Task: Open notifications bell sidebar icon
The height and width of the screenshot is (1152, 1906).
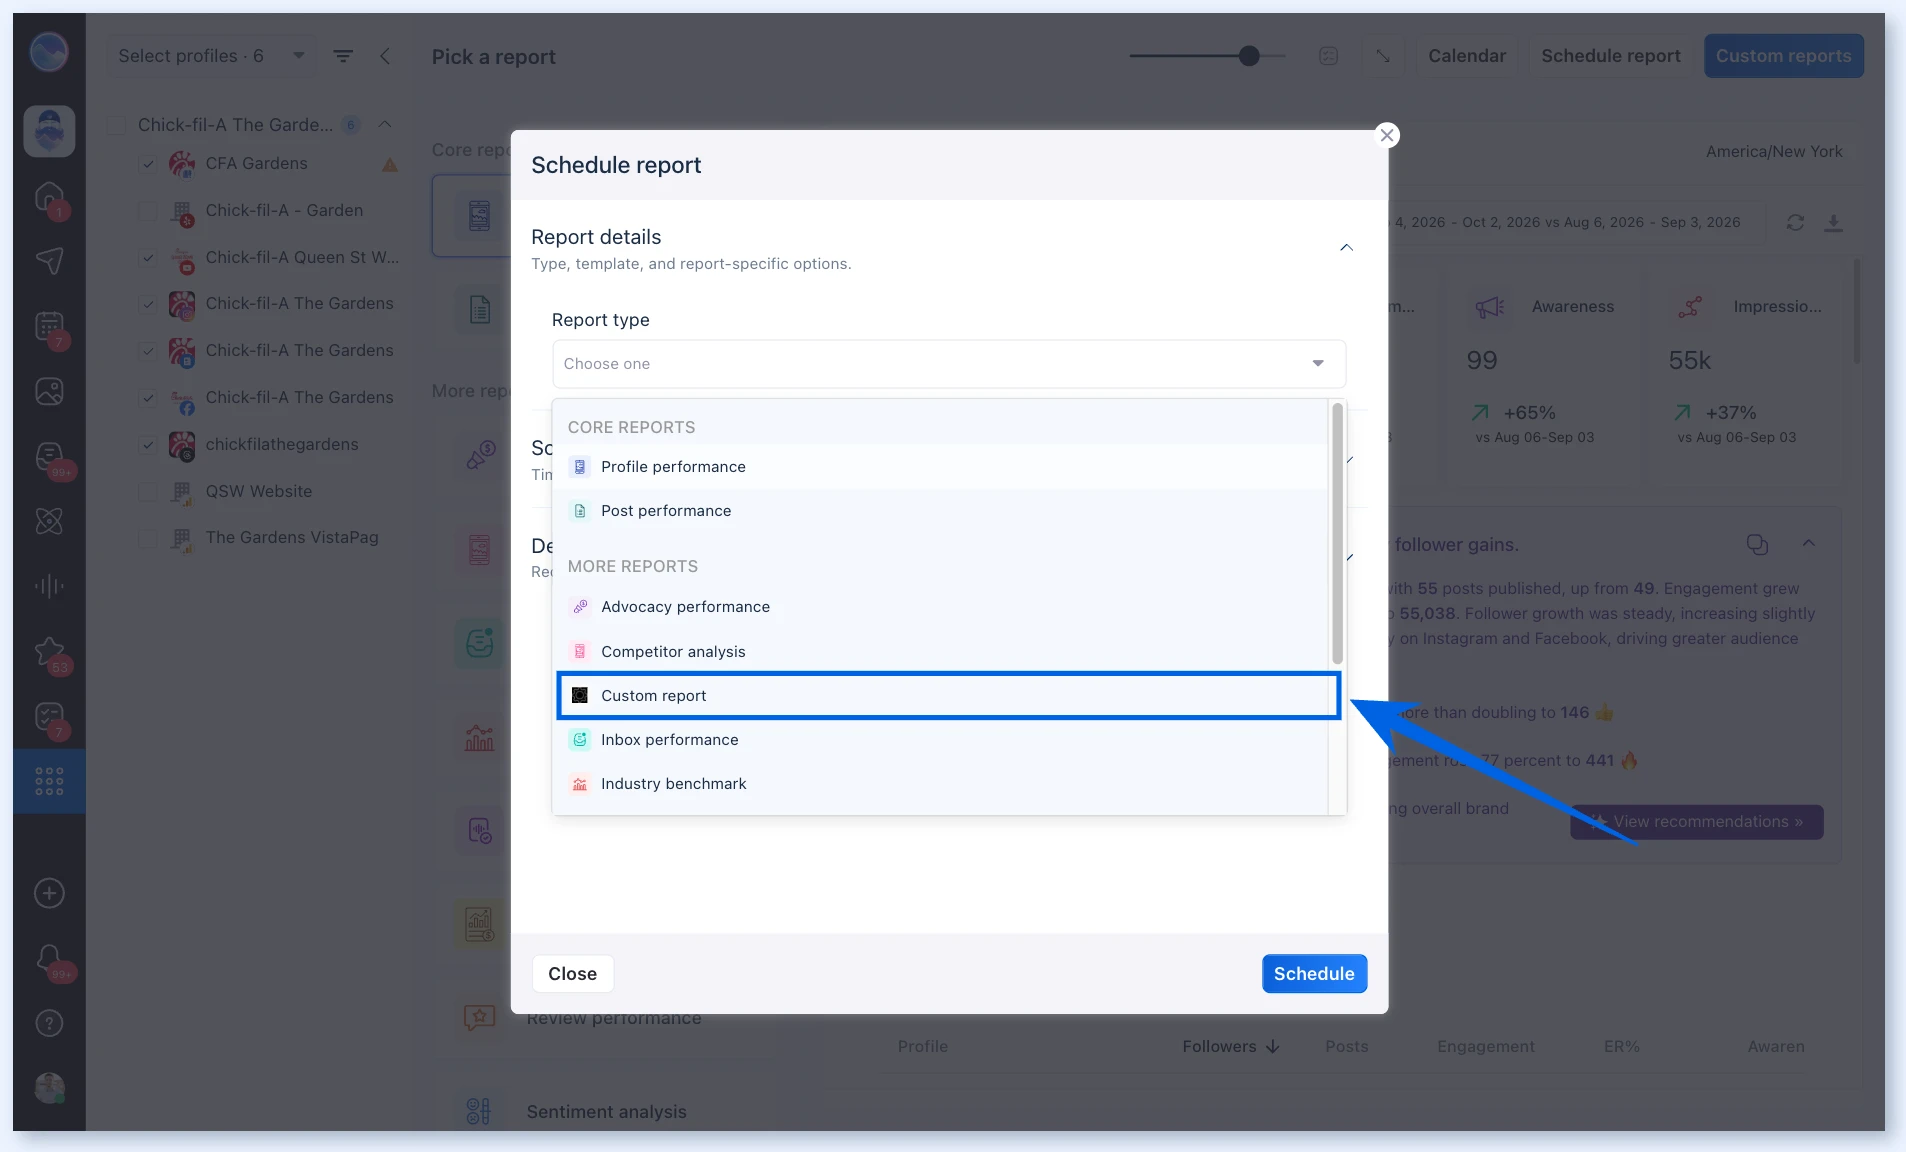Action: (49, 960)
